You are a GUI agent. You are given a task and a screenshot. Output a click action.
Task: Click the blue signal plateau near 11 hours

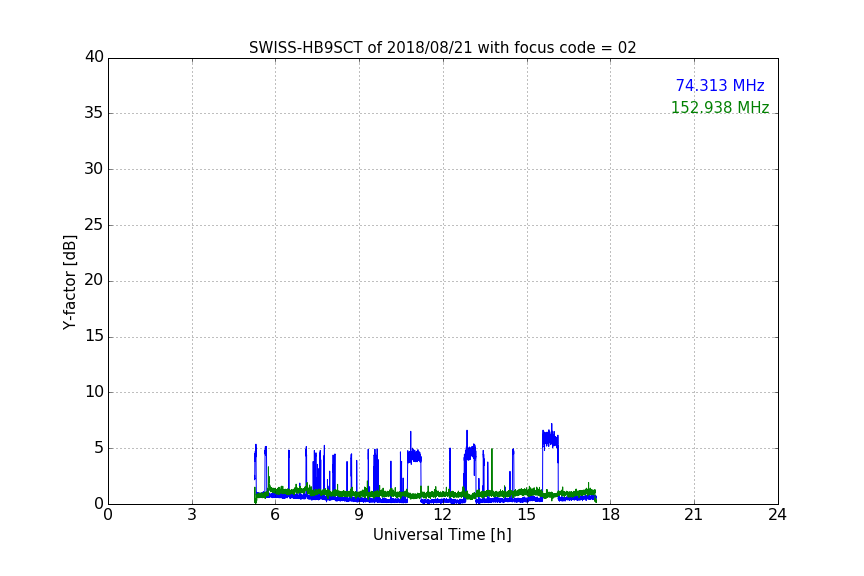pyautogui.click(x=414, y=456)
